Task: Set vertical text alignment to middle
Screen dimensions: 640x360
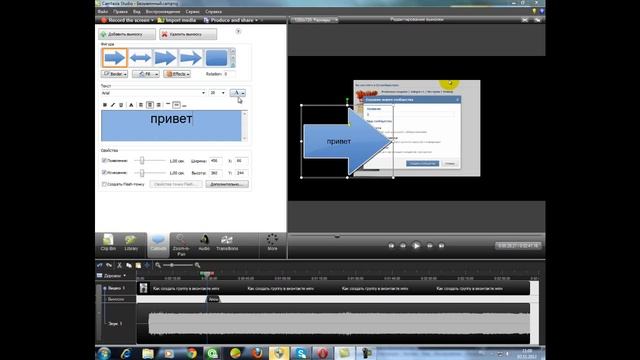Action: [x=176, y=105]
